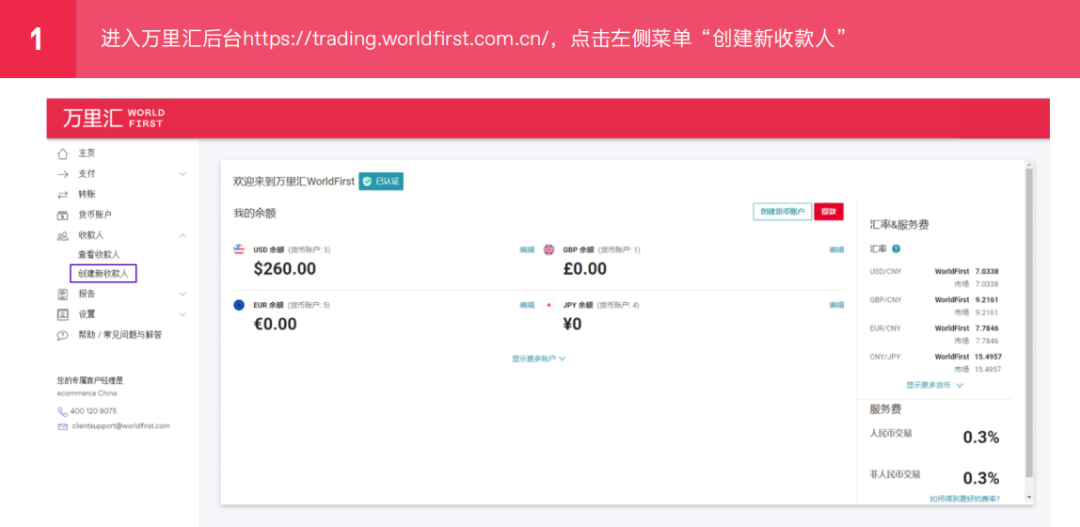Screen dimensions: 1080x527
Task: Click the GBP/CNY rate row label
Action: pyautogui.click(x=885, y=300)
